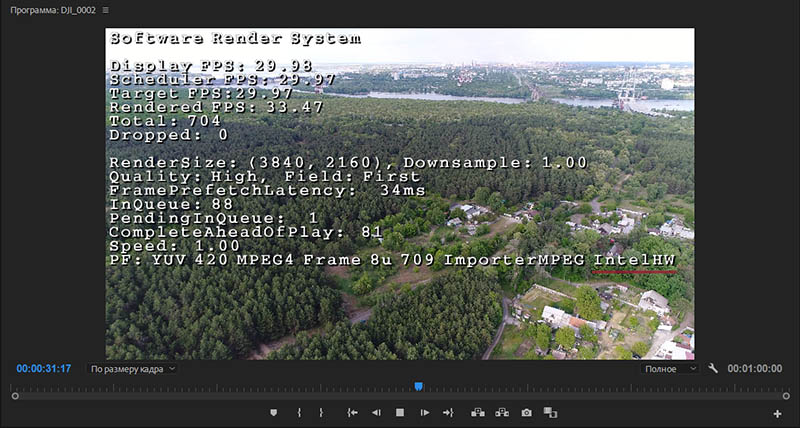Jump to the In point

tap(352, 413)
